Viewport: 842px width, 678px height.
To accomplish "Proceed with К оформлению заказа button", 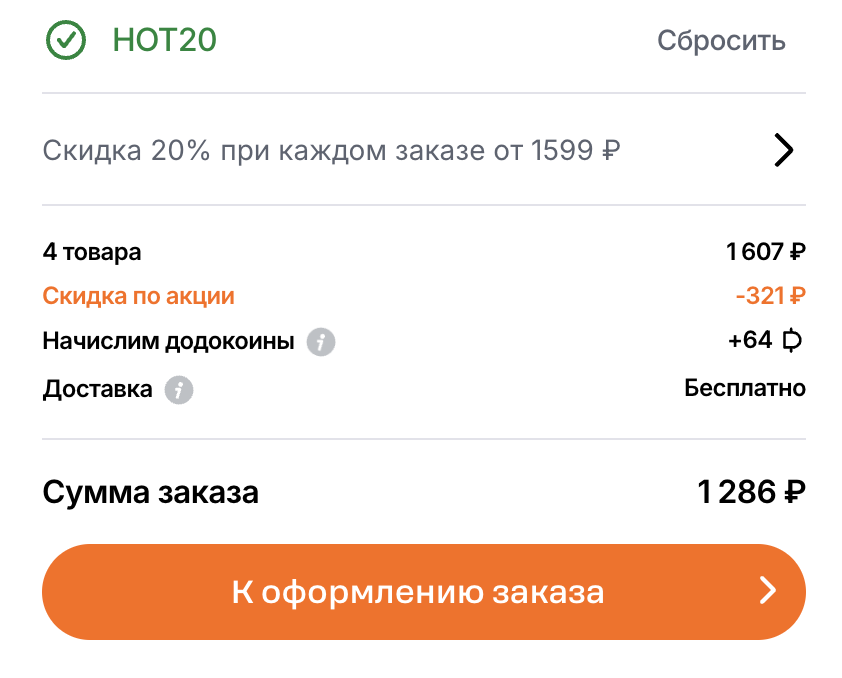I will pyautogui.click(x=420, y=592).
